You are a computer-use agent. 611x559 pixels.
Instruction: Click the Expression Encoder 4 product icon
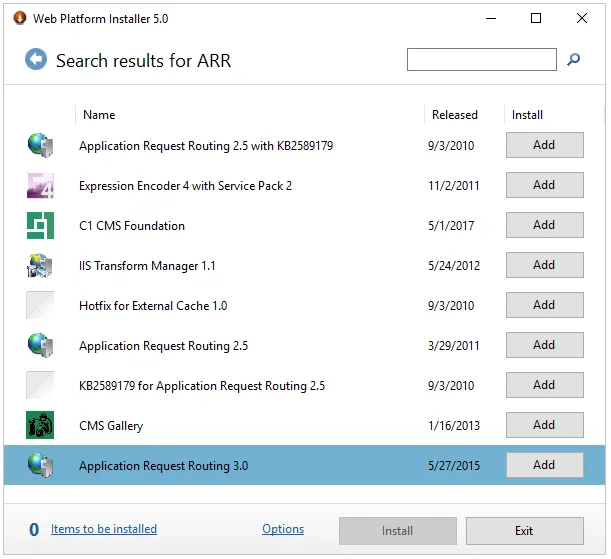(40, 186)
